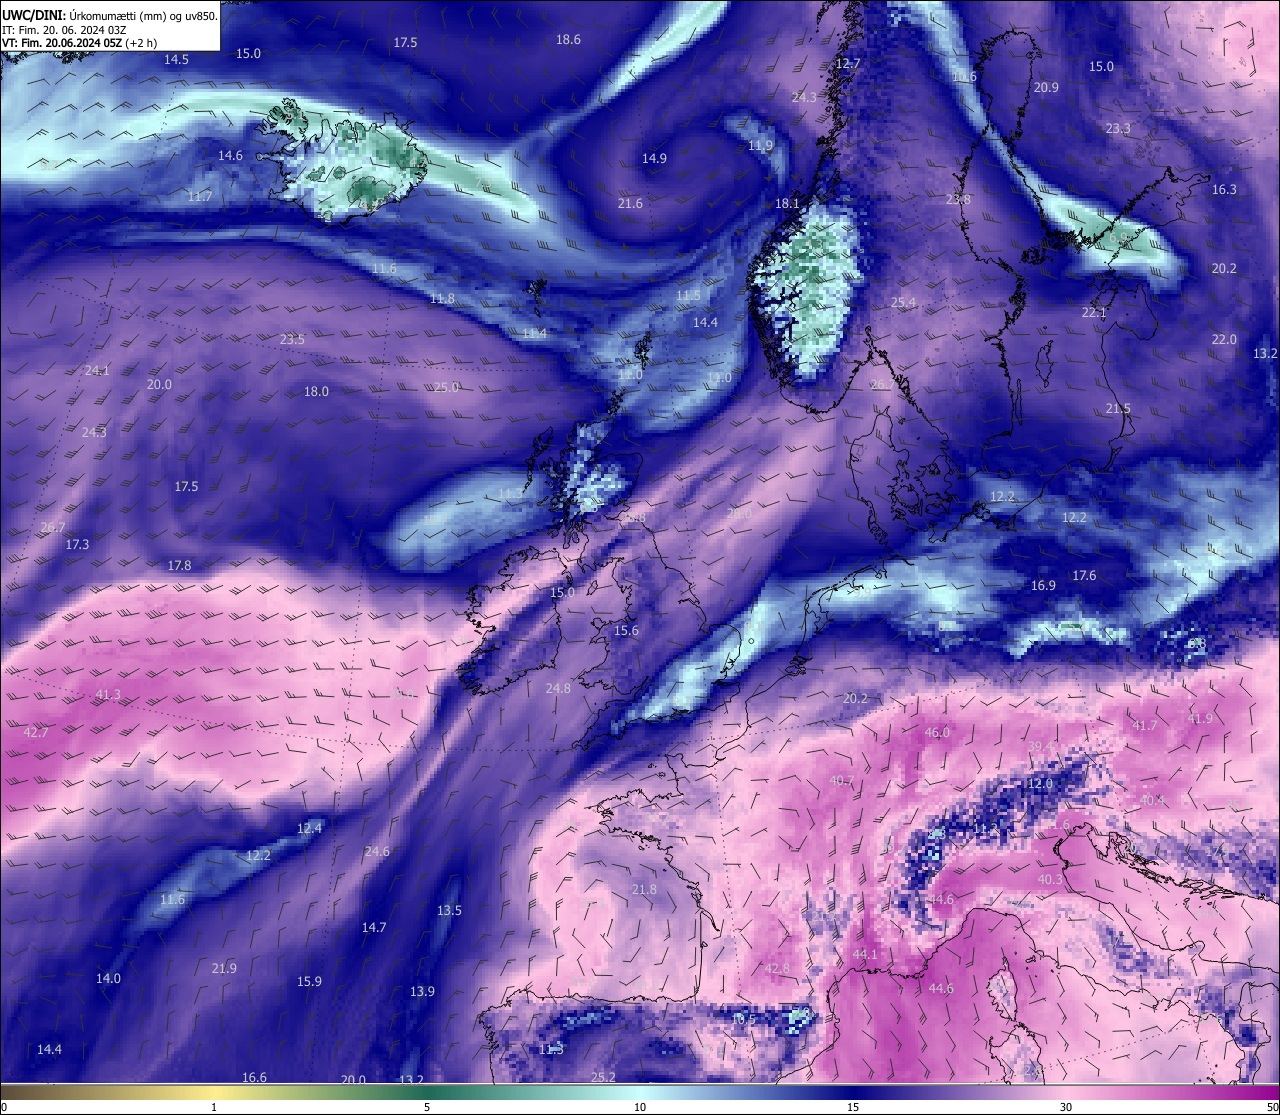This screenshot has width=1280, height=1115.
Task: Select the 46.0 value over Germany
Action: click(937, 733)
